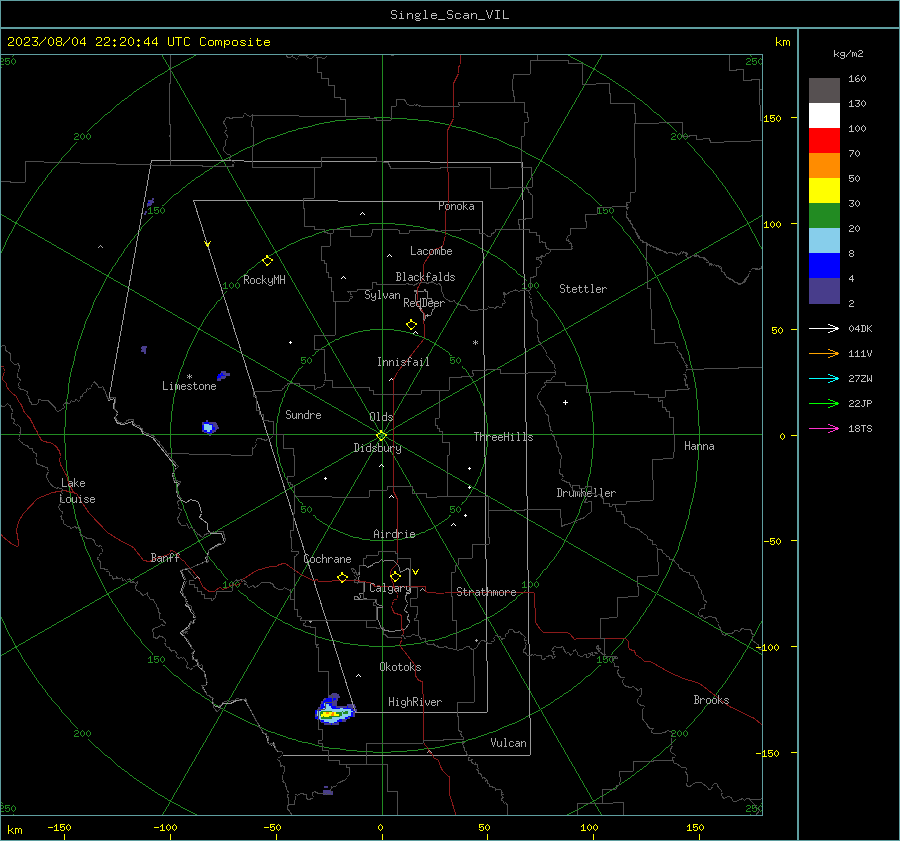Click the magenta 18TS arrow legend icon
Image resolution: width=900 pixels, height=841 pixels.
pyautogui.click(x=824, y=428)
